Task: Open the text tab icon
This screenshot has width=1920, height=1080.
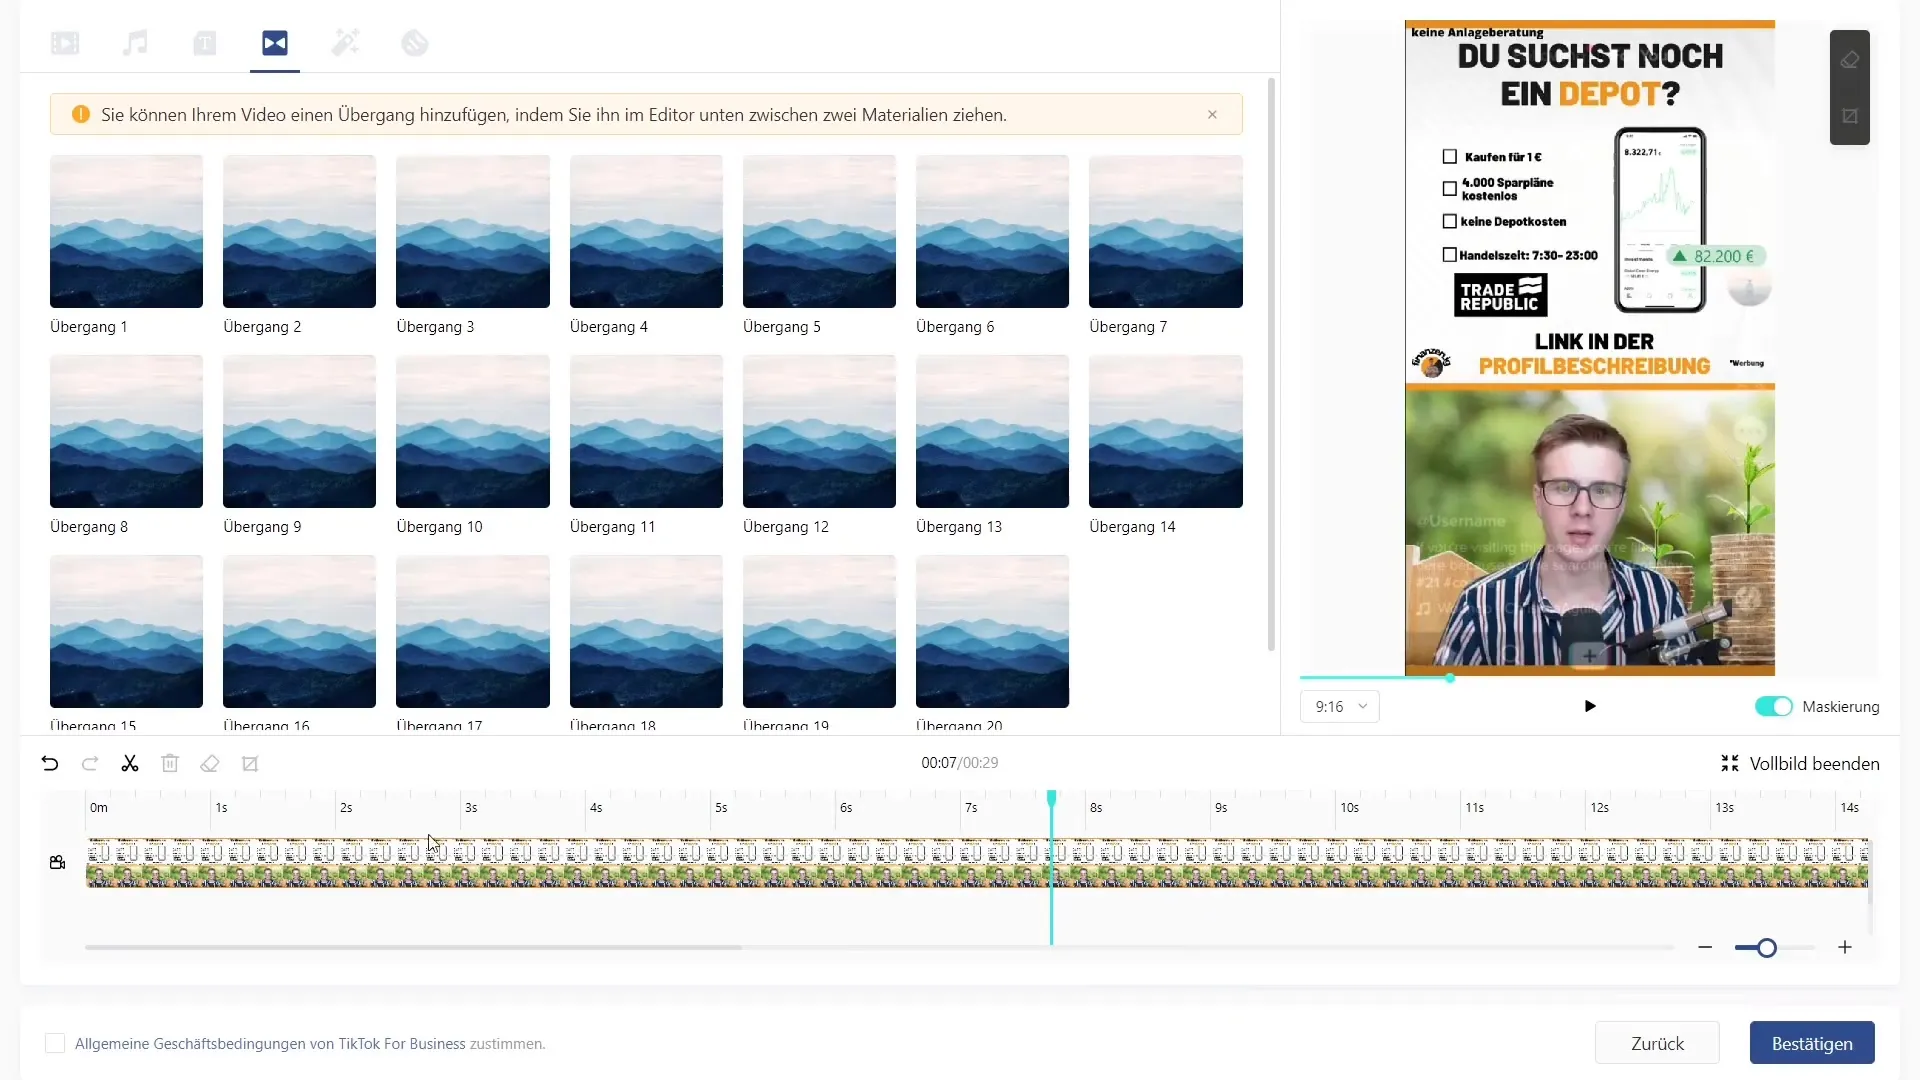Action: 205,43
